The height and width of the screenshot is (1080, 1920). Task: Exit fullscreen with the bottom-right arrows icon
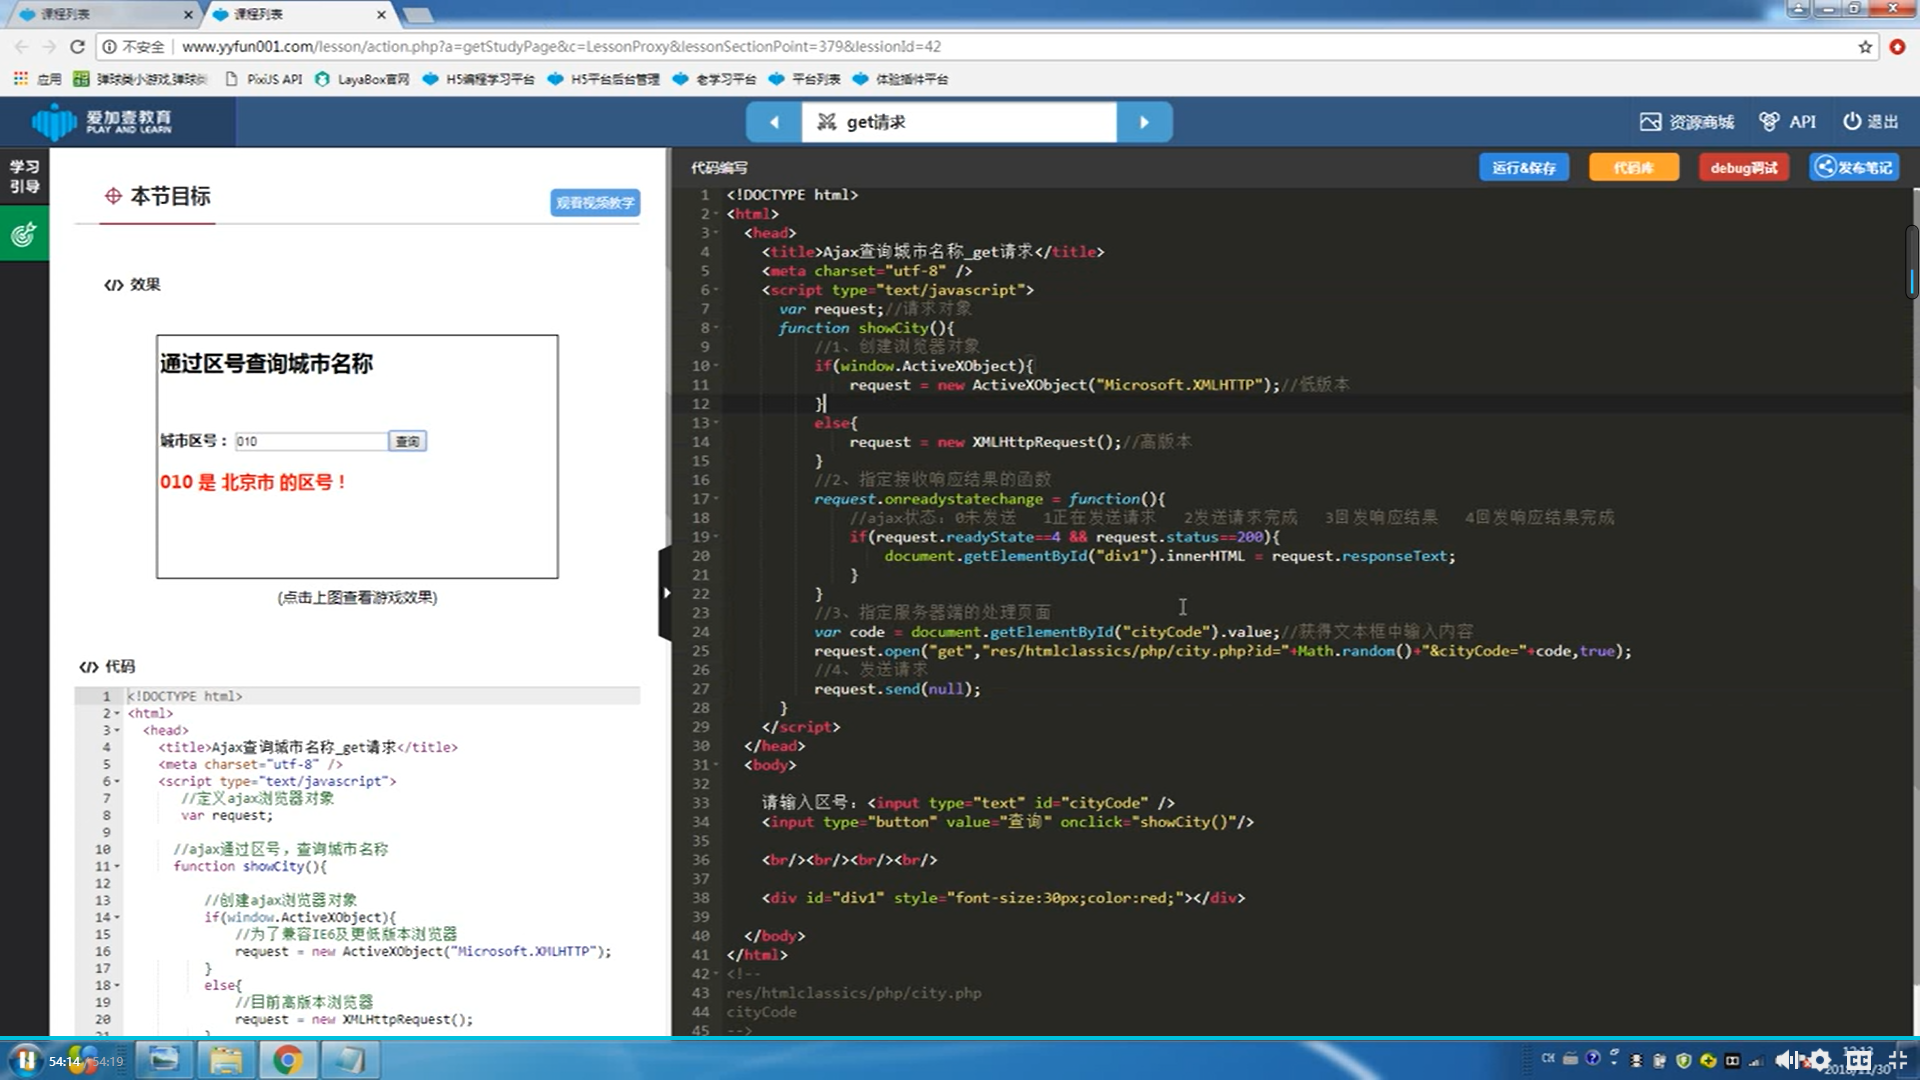pyautogui.click(x=1898, y=1061)
